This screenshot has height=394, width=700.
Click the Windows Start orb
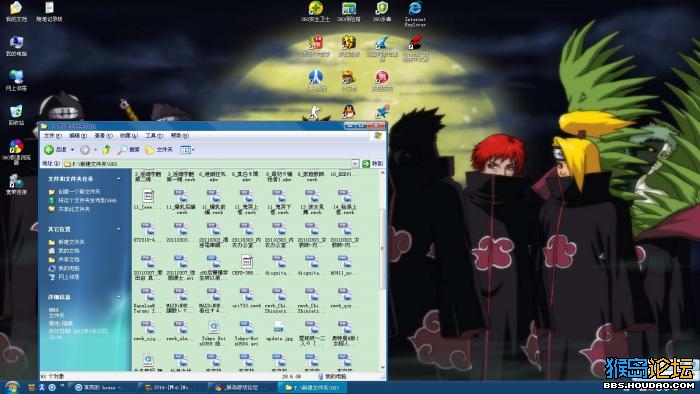click(12, 387)
